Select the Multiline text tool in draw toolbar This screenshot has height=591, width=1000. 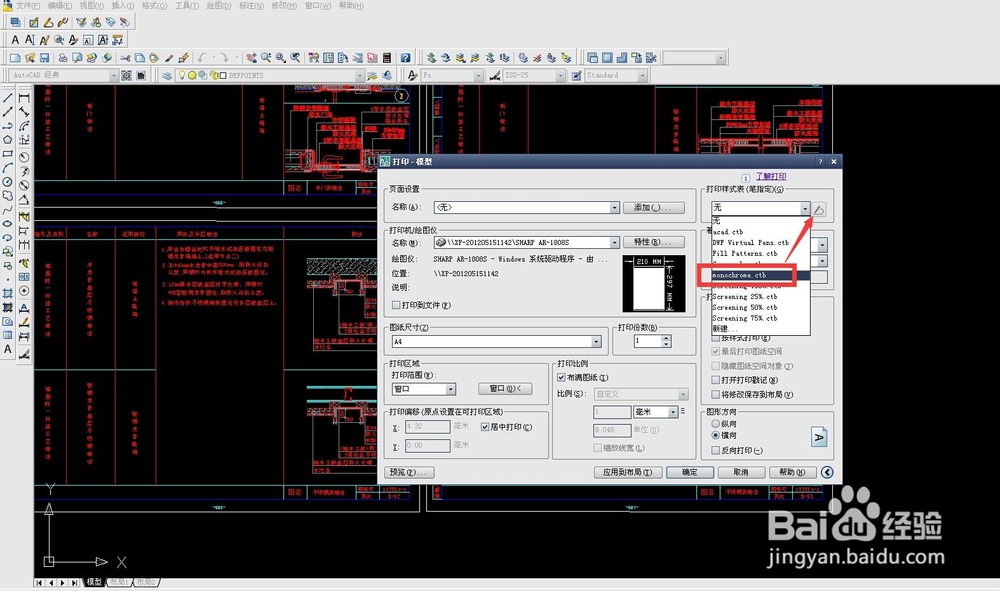[x=8, y=349]
